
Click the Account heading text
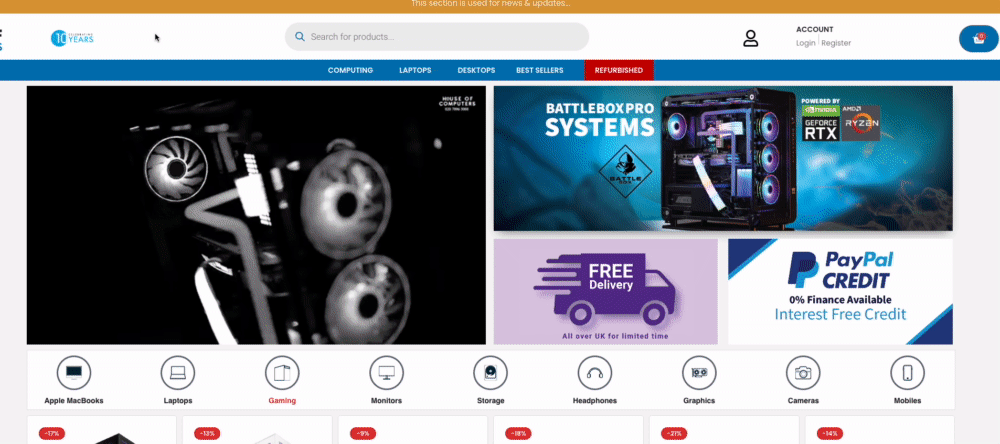pyautogui.click(x=814, y=29)
